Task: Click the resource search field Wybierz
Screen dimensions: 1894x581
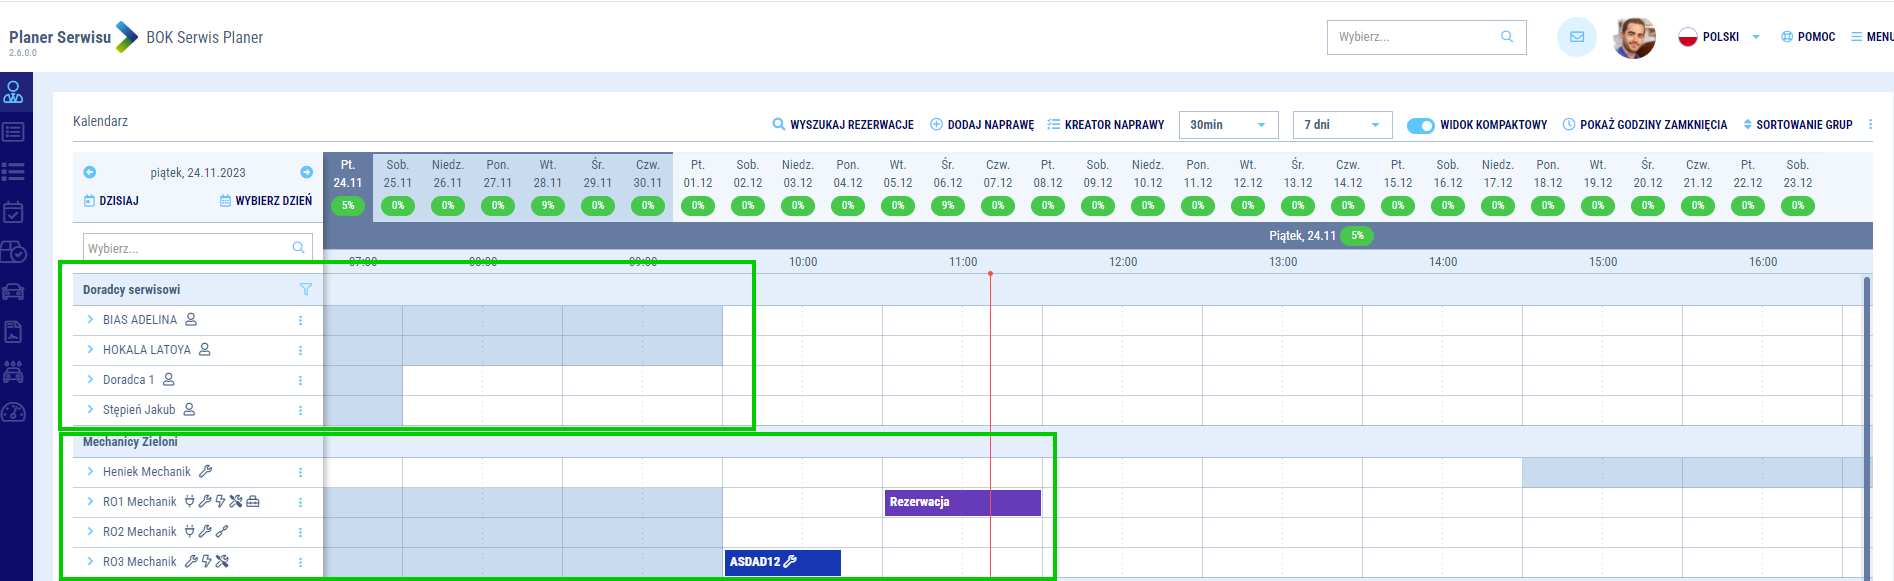Action: (x=188, y=248)
